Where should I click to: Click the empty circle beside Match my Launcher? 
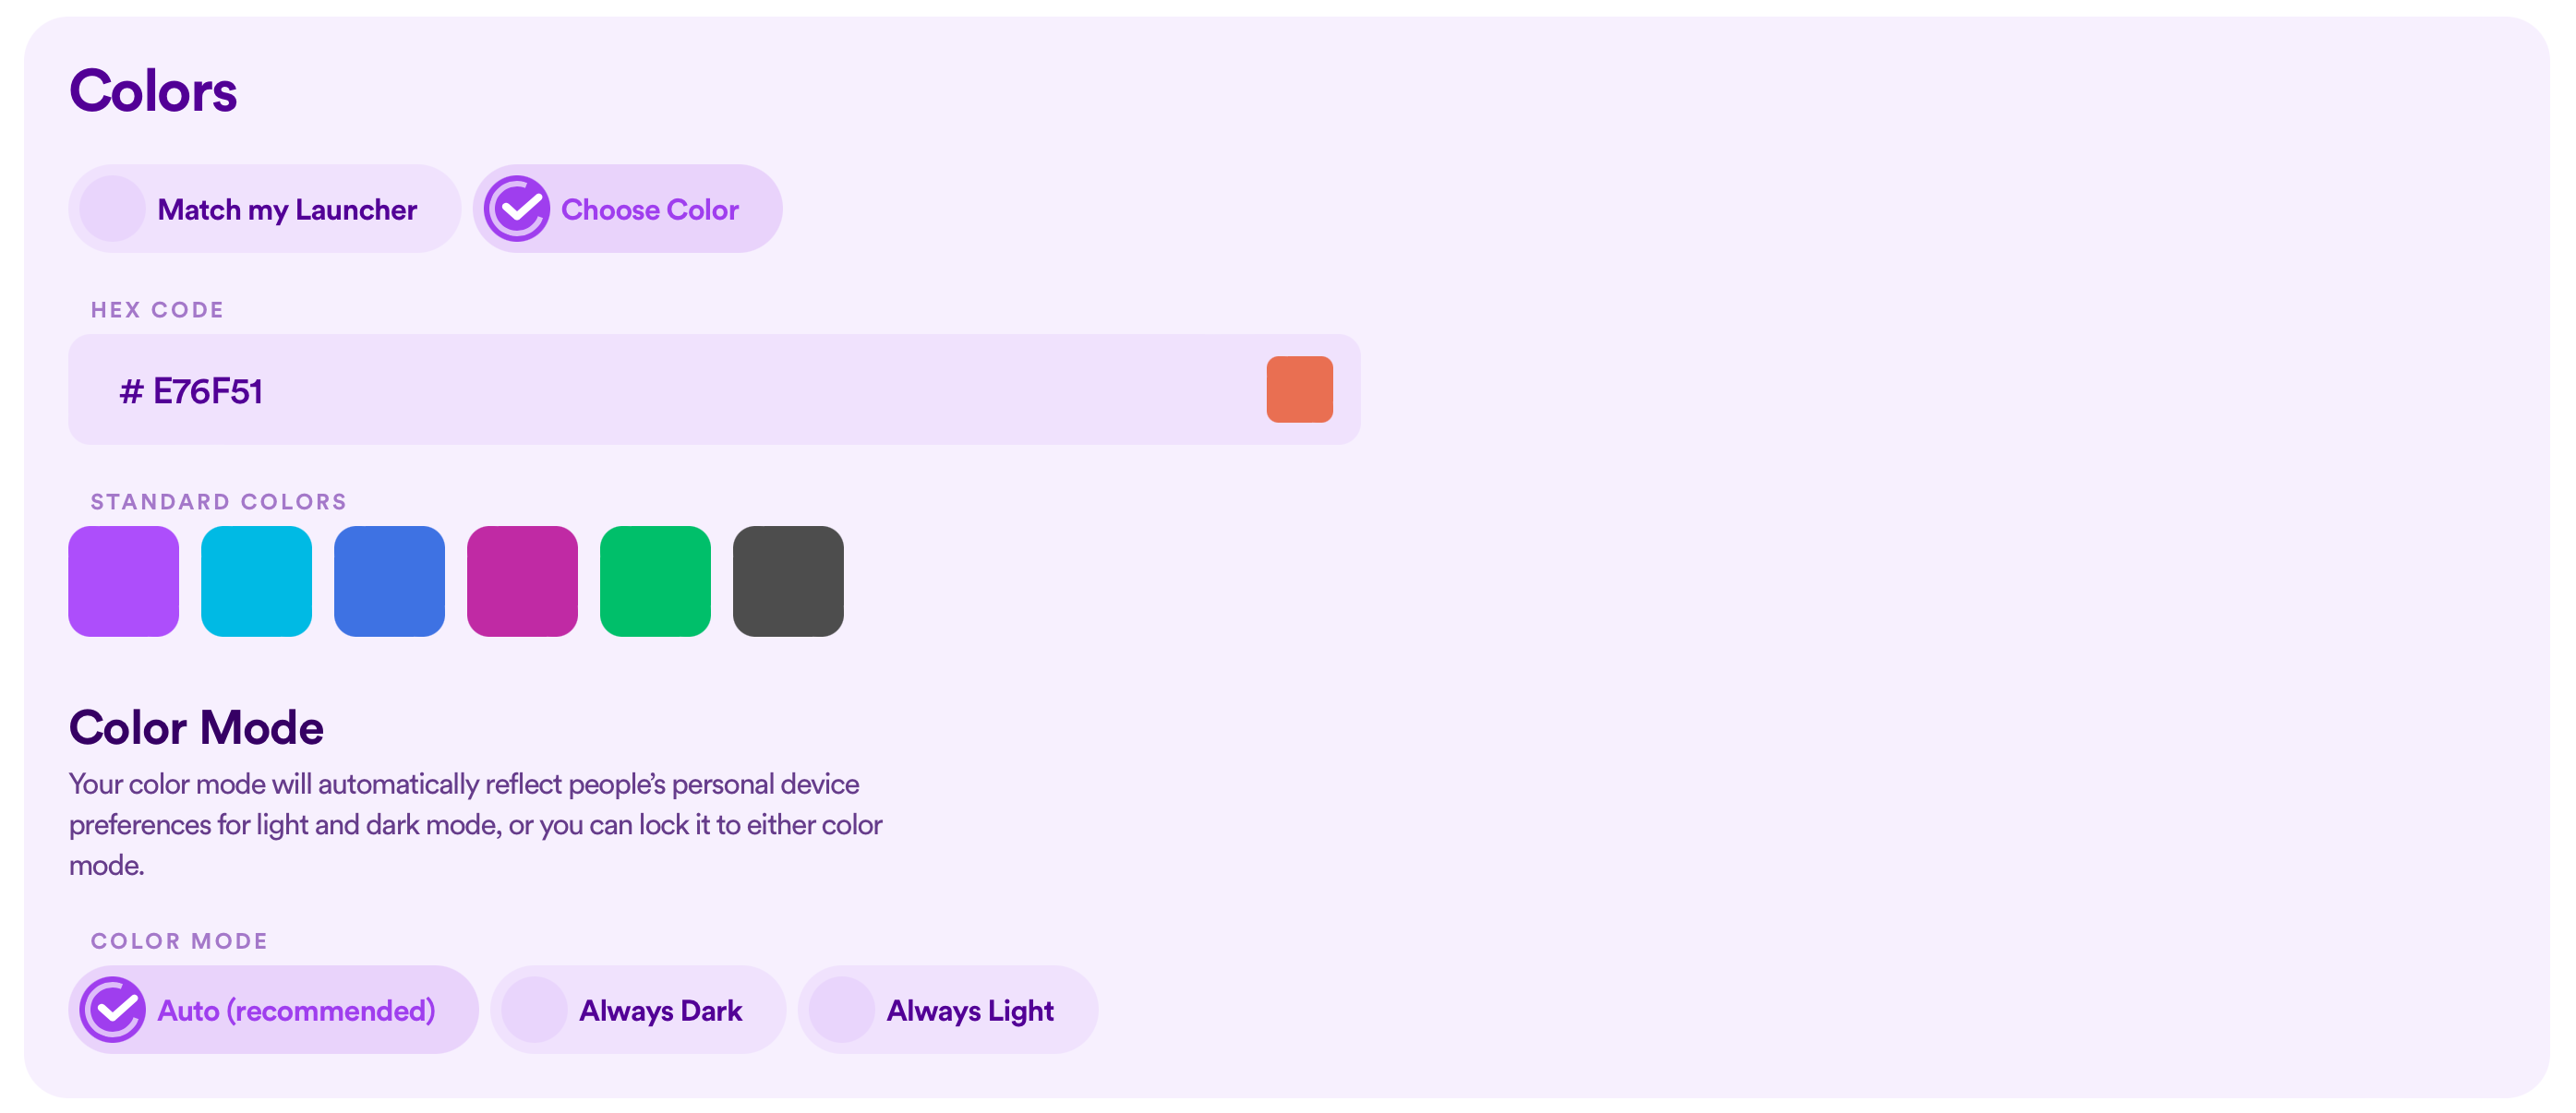(x=112, y=209)
